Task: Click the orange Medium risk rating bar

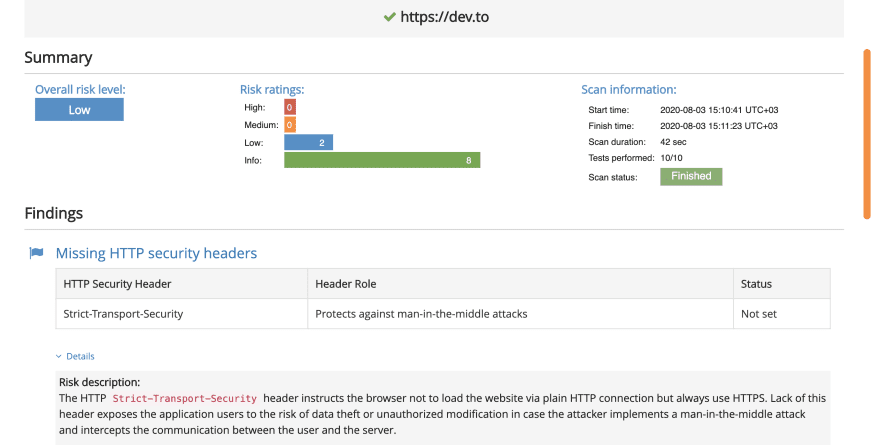Action: coord(289,125)
